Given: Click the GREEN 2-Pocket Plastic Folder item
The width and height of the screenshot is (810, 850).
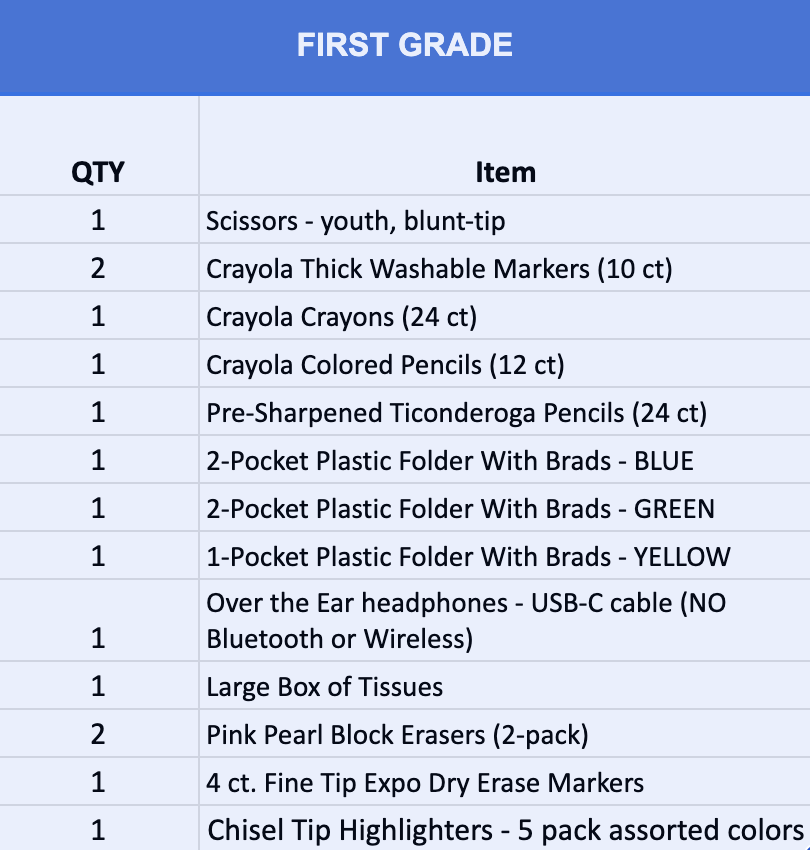Looking at the screenshot, I should (x=460, y=509).
